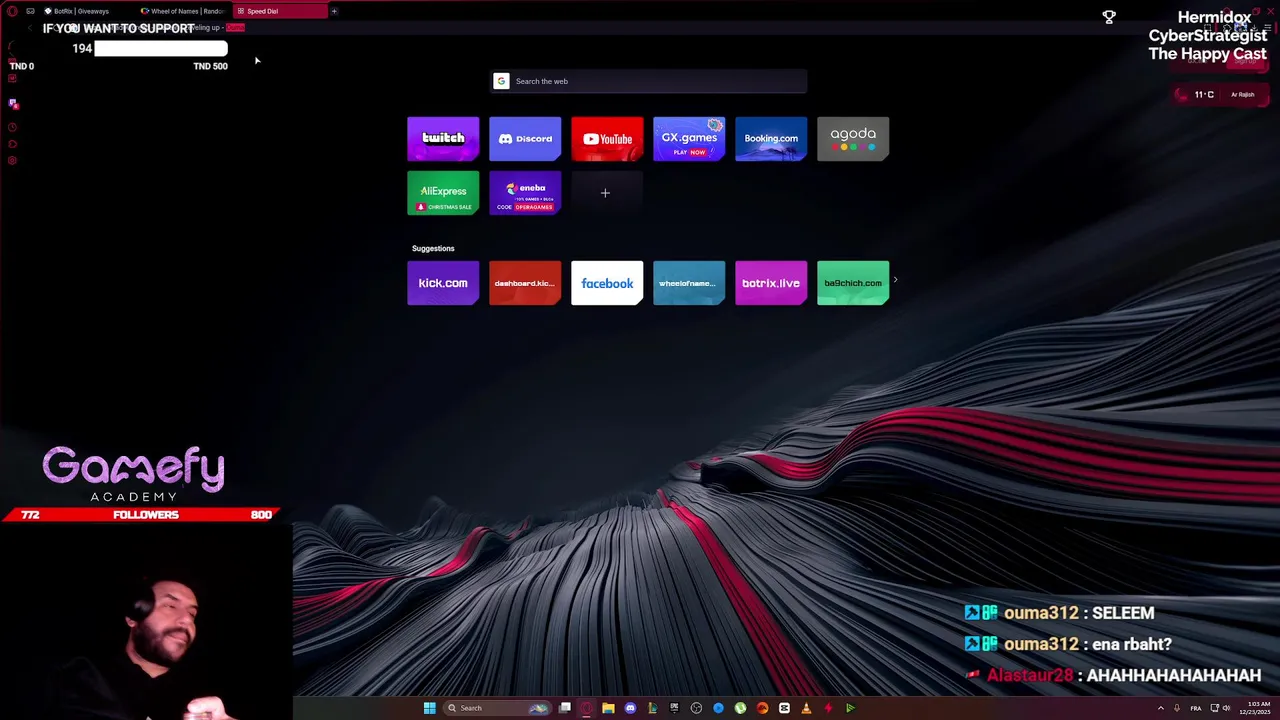This screenshot has width=1280, height=720.
Task: Click Opera GX taskbar icon
Action: tap(586, 708)
